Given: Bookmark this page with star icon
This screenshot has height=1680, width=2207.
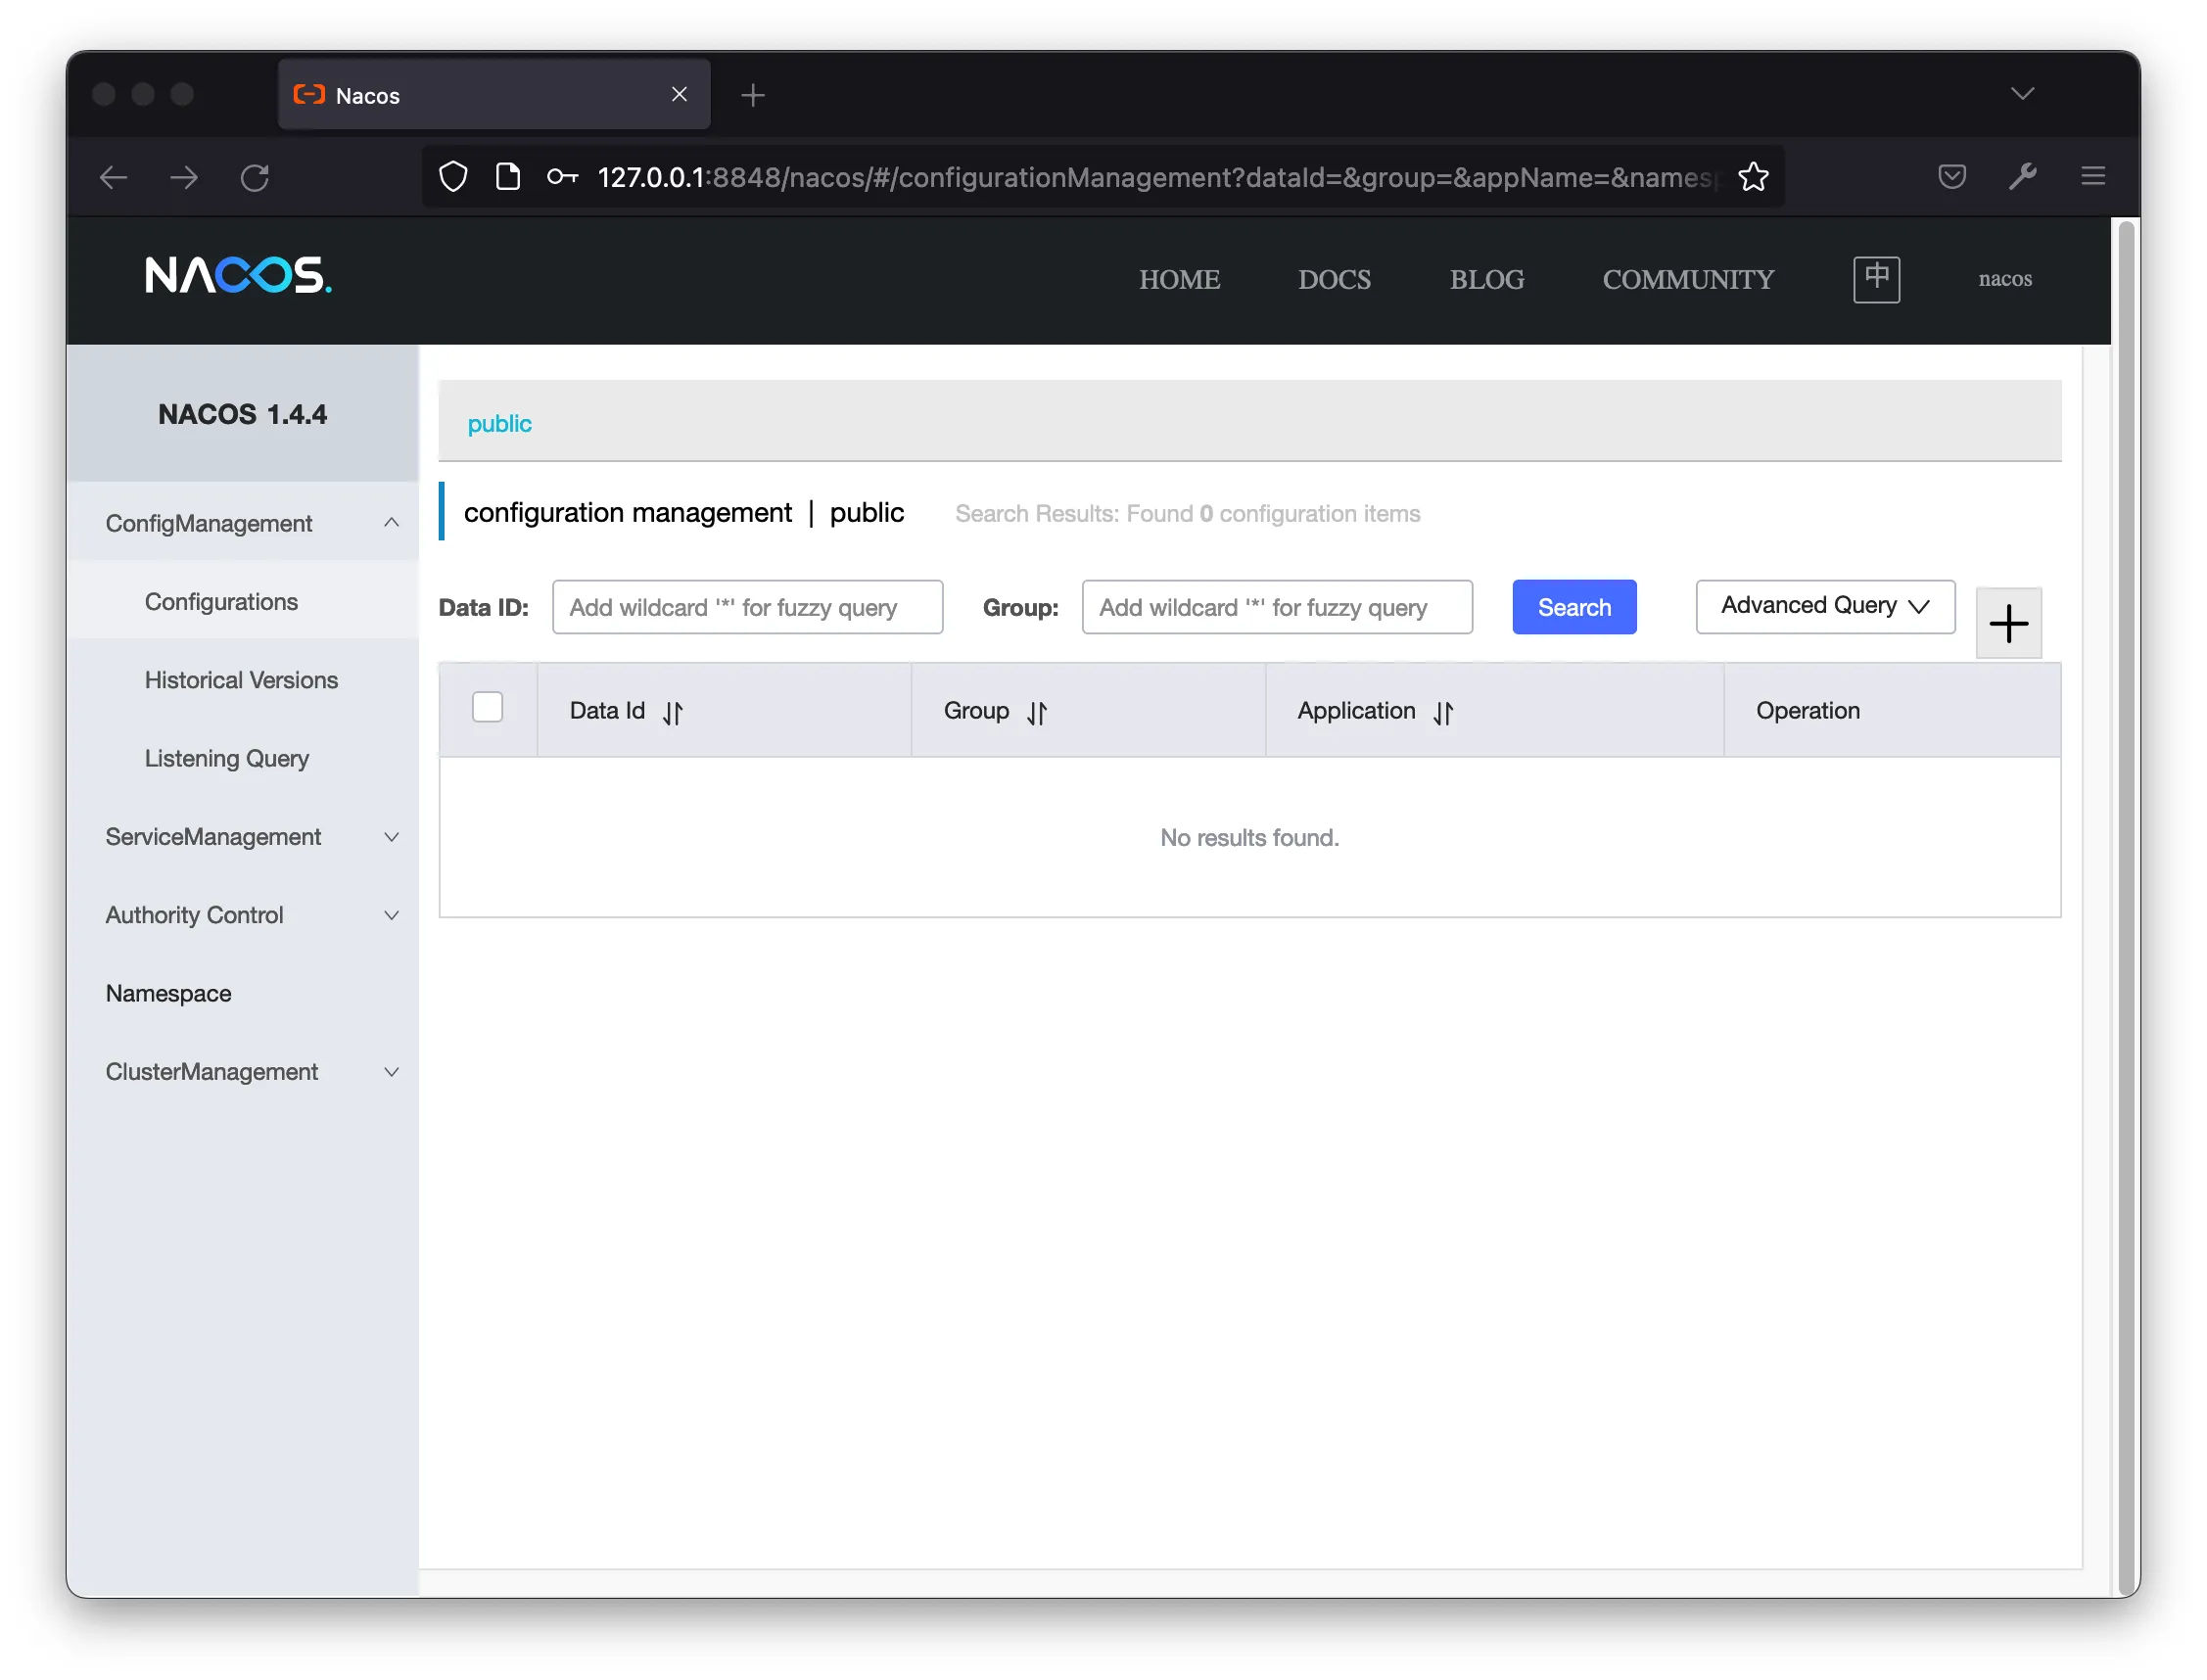Looking at the screenshot, I should pos(1753,177).
